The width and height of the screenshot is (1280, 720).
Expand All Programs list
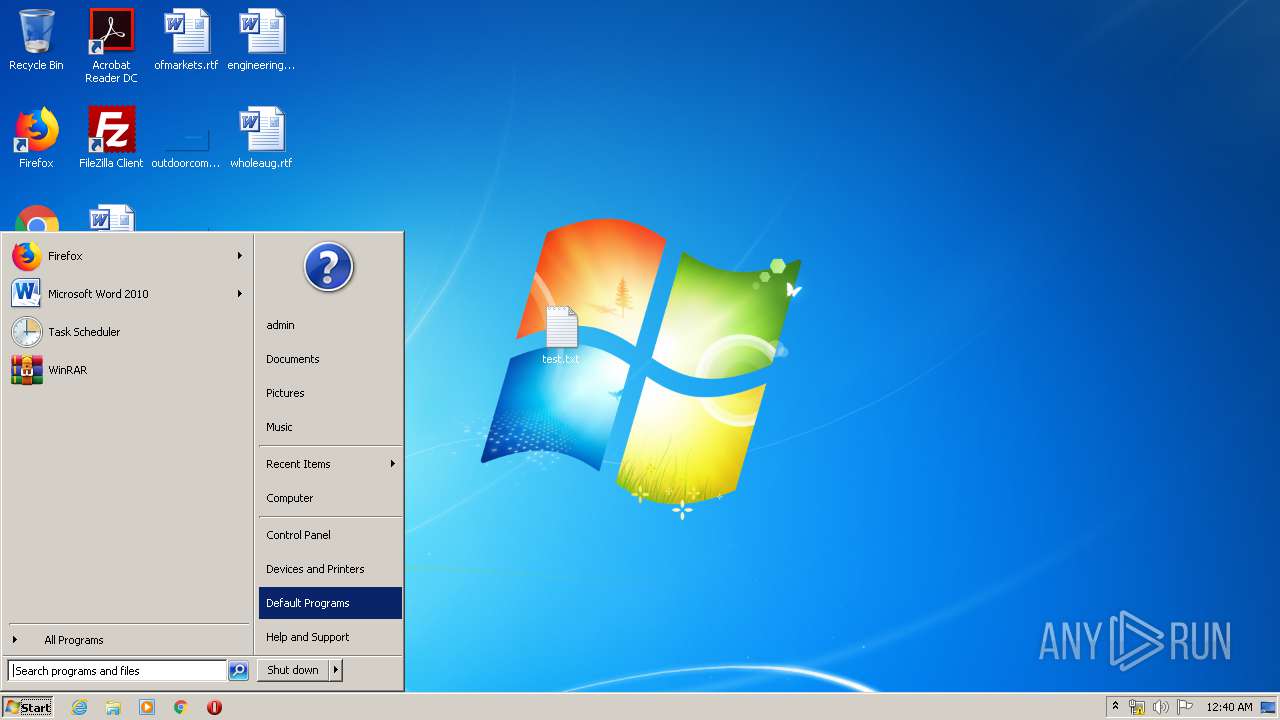pos(128,640)
